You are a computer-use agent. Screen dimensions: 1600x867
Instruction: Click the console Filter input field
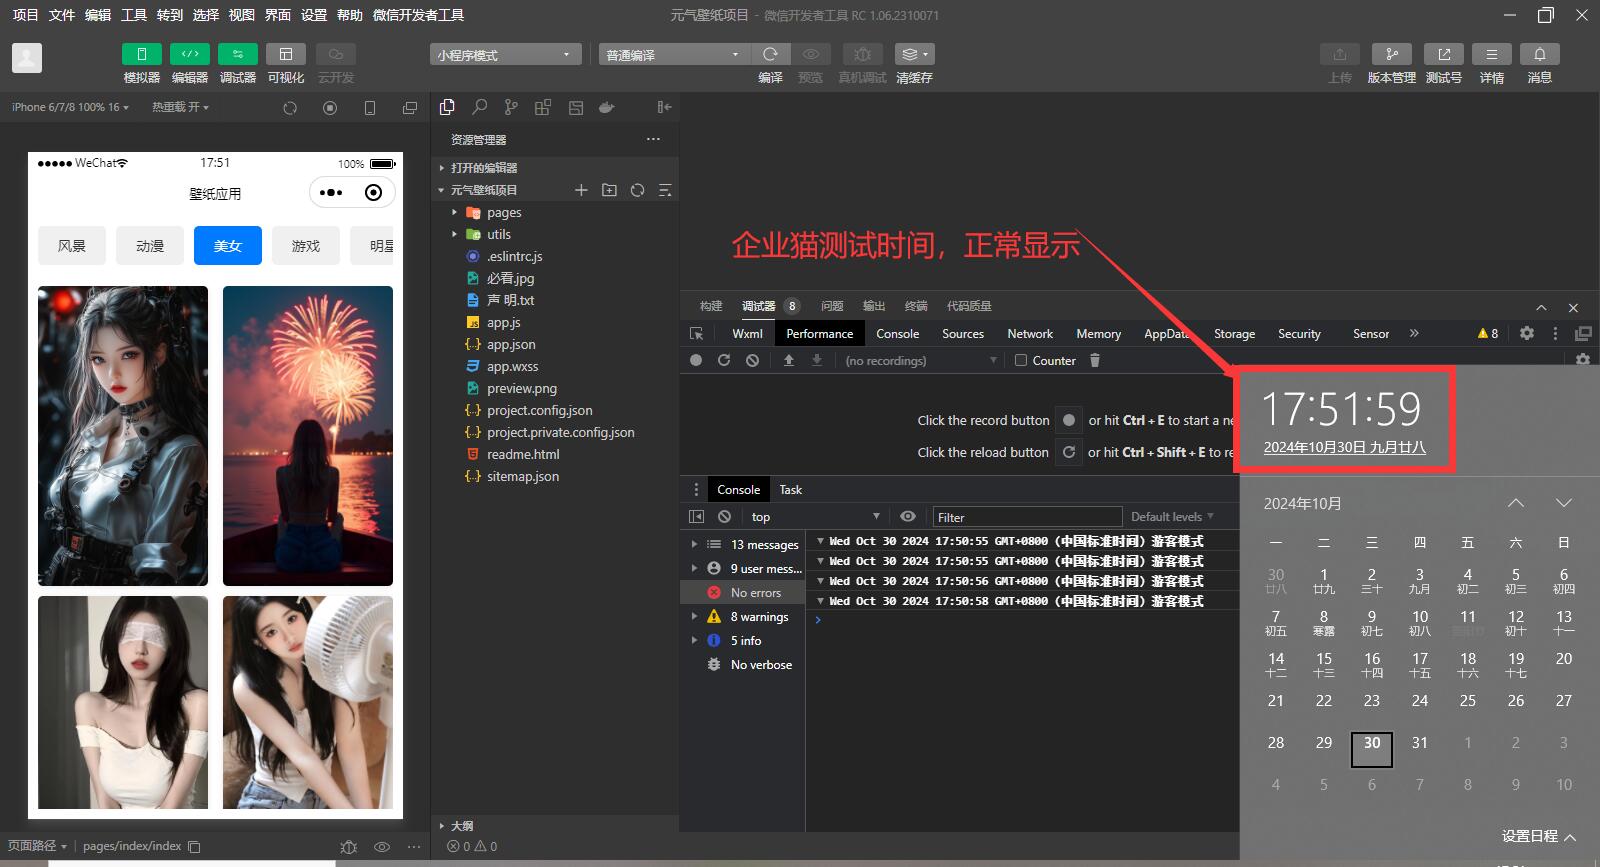click(1025, 517)
